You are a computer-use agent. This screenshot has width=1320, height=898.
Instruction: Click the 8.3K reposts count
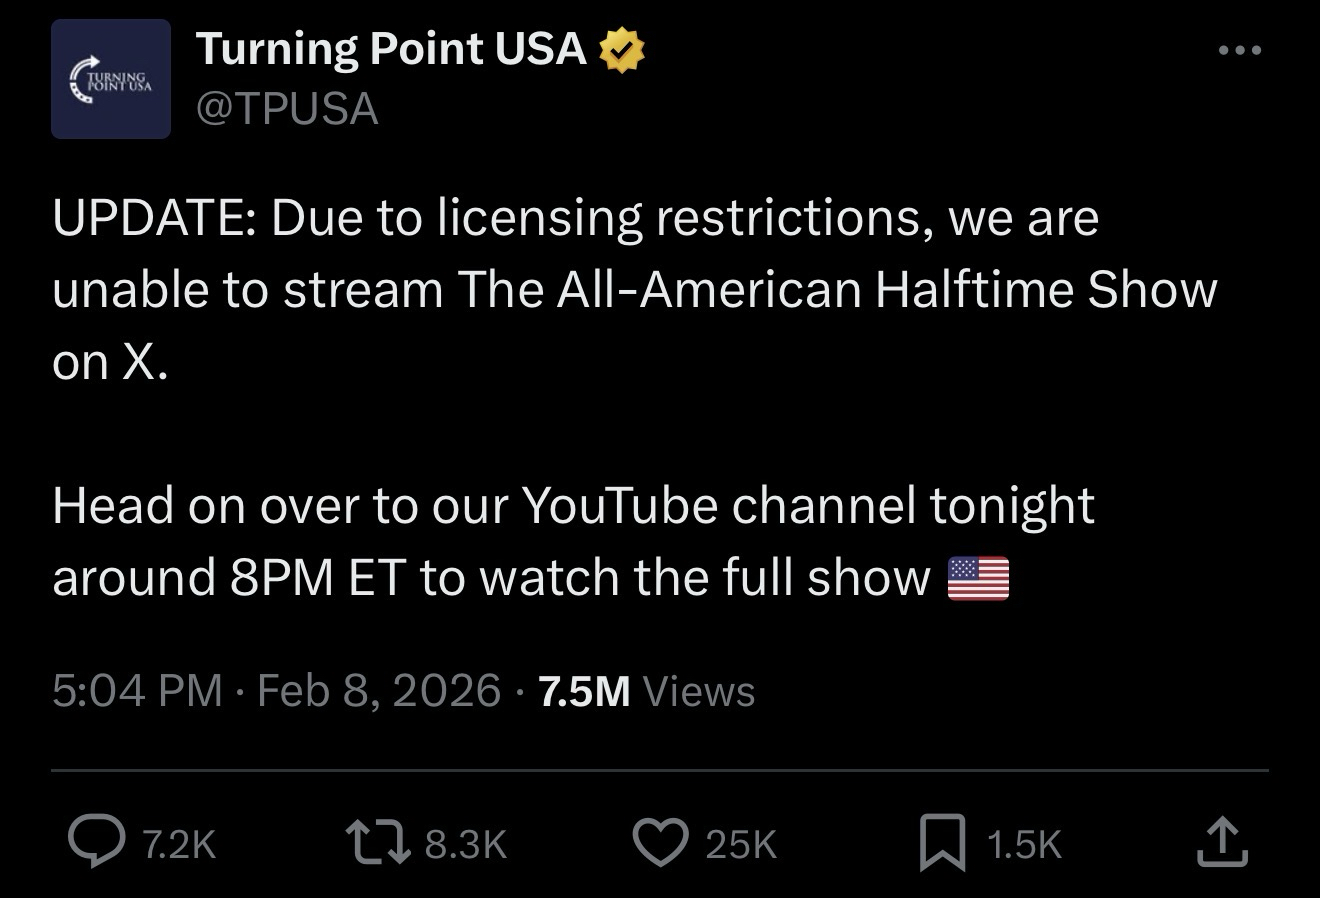pyautogui.click(x=466, y=845)
